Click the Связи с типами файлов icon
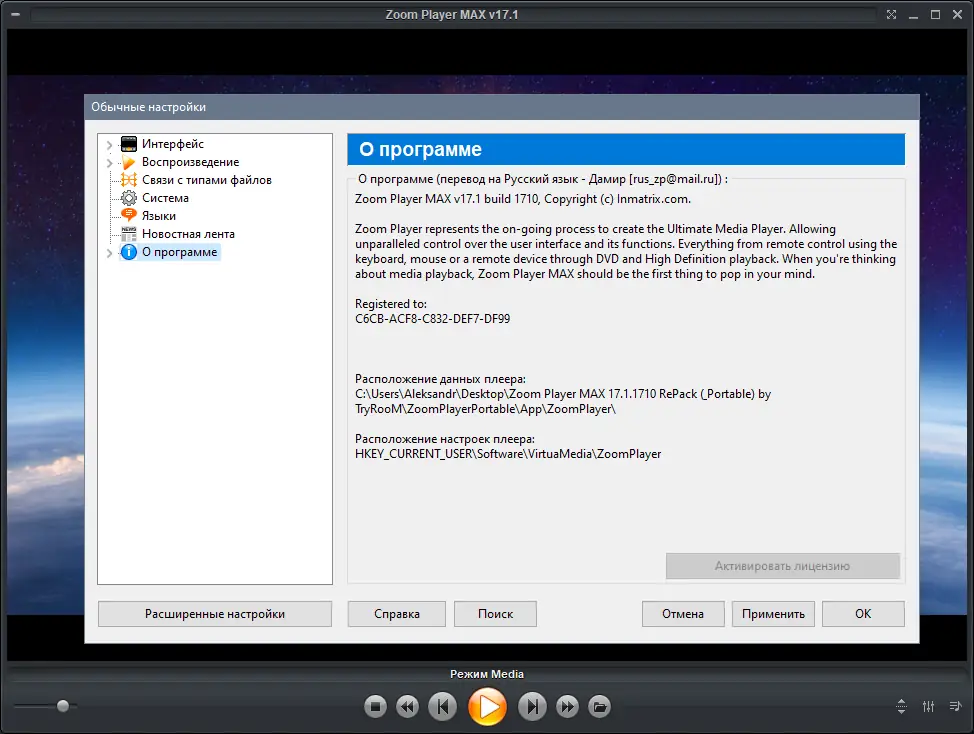 129,180
